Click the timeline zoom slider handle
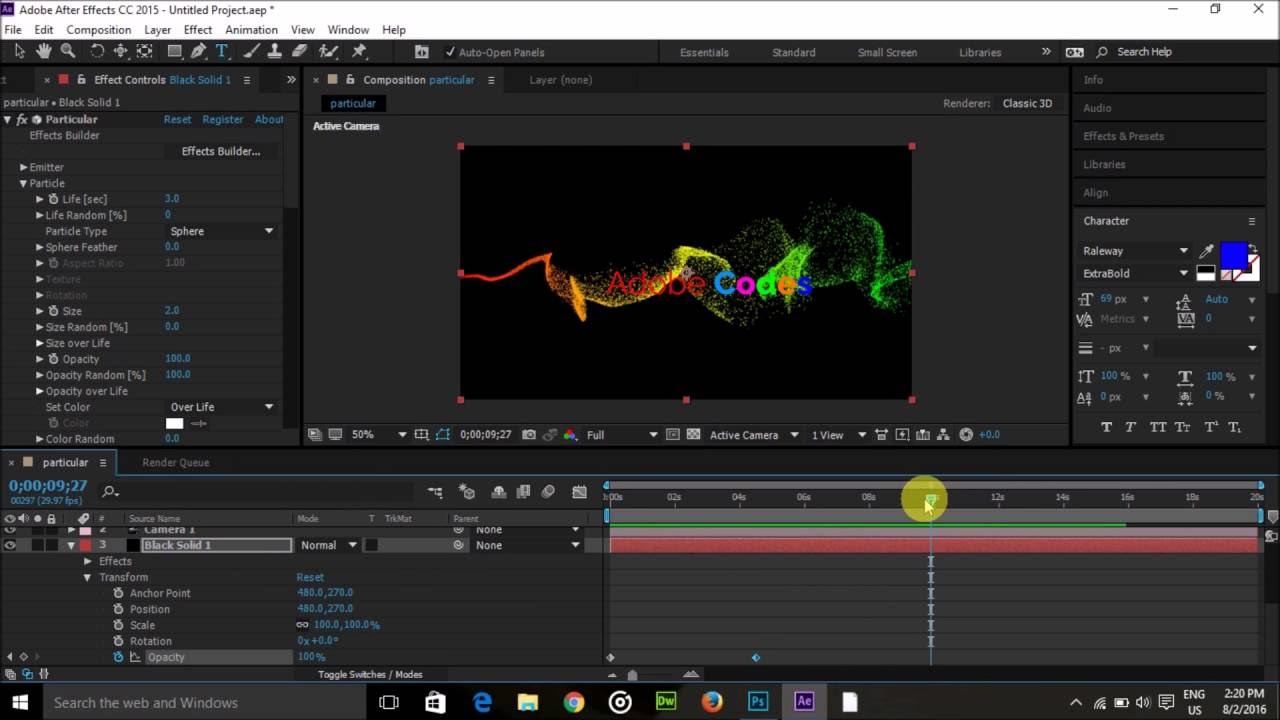This screenshot has width=1280, height=720. 631,674
